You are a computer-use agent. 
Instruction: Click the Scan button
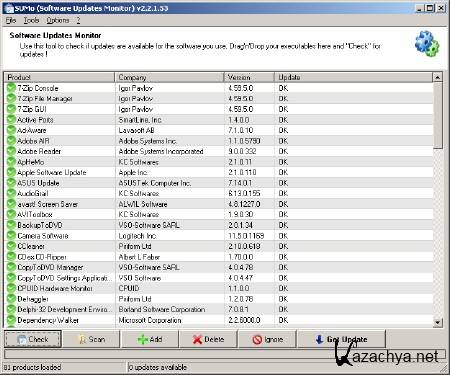[x=91, y=339]
